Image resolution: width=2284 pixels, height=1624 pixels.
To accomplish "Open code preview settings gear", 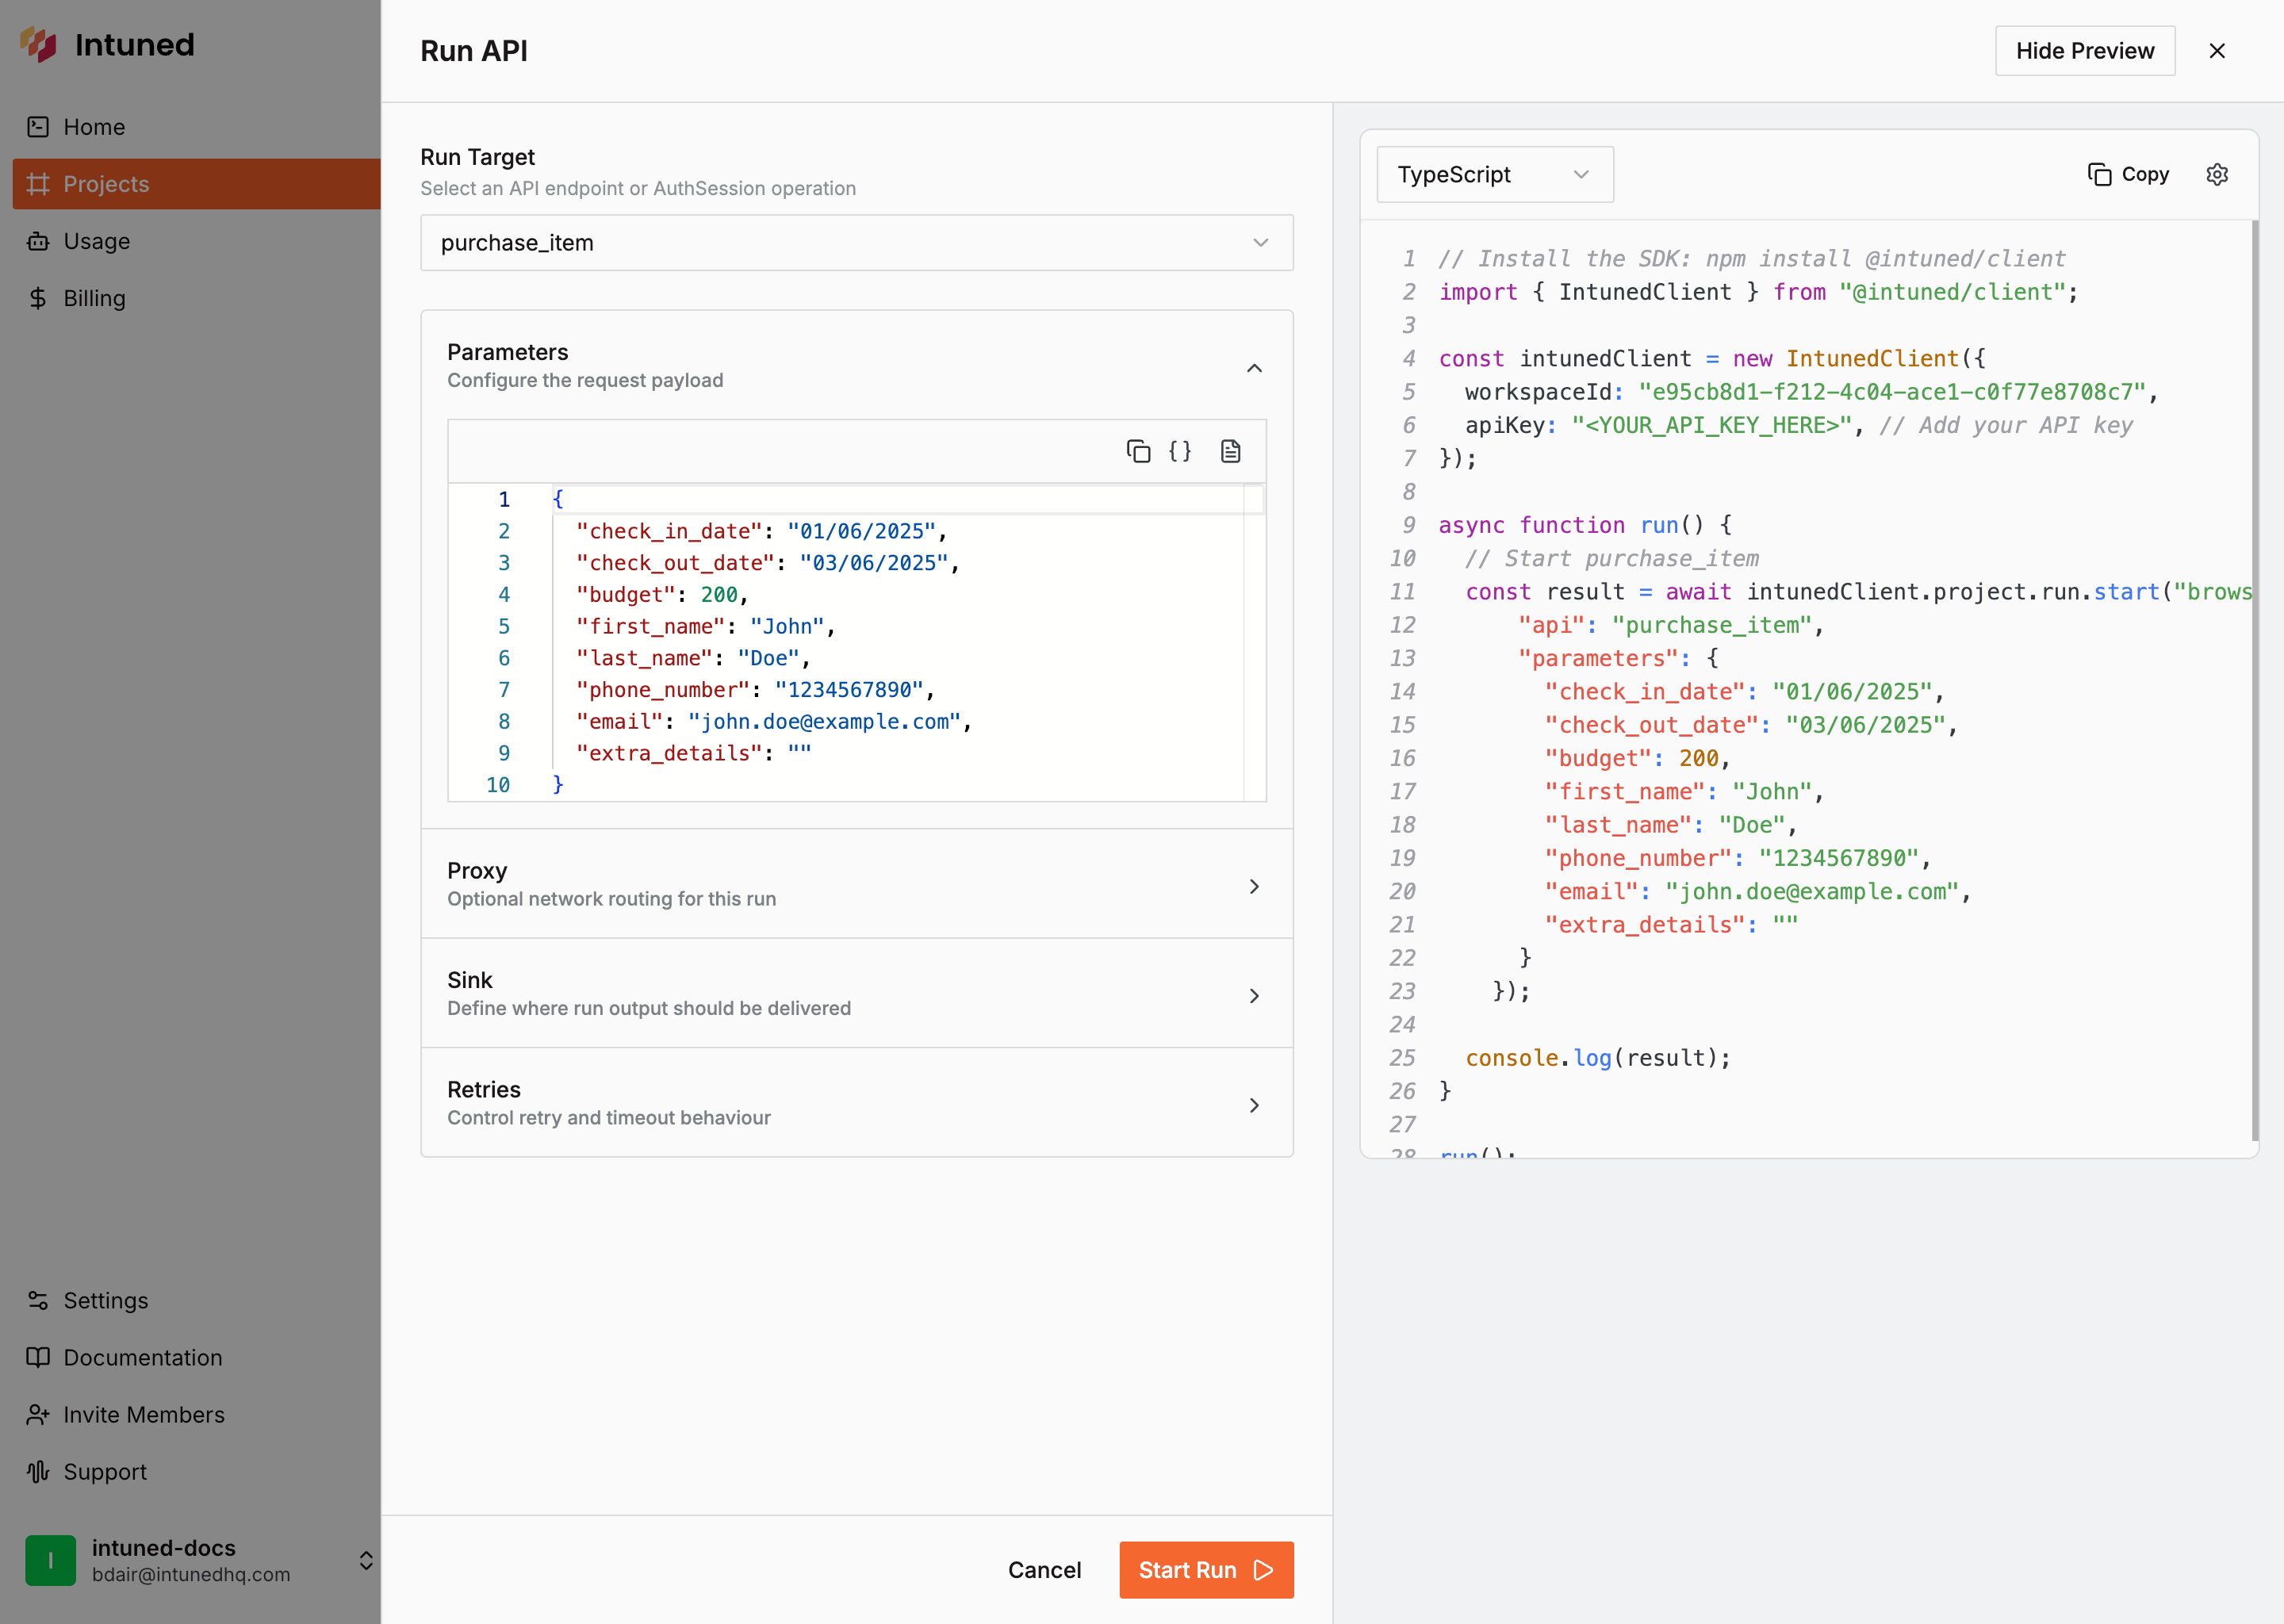I will coord(2217,174).
